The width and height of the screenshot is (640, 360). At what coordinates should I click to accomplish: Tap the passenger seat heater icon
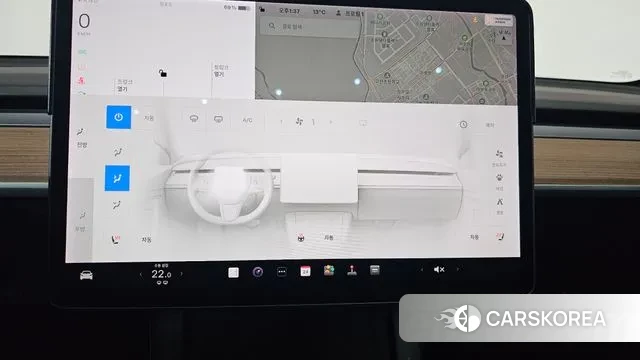click(500, 237)
